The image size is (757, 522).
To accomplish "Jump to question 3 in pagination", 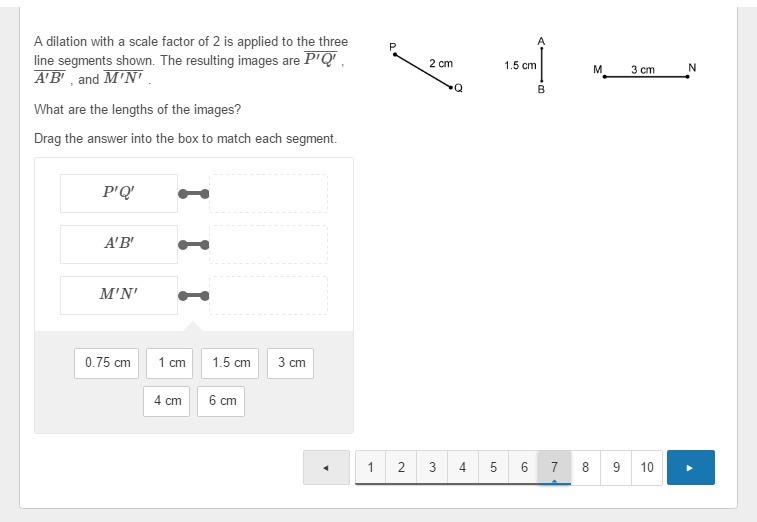I will (x=432, y=467).
